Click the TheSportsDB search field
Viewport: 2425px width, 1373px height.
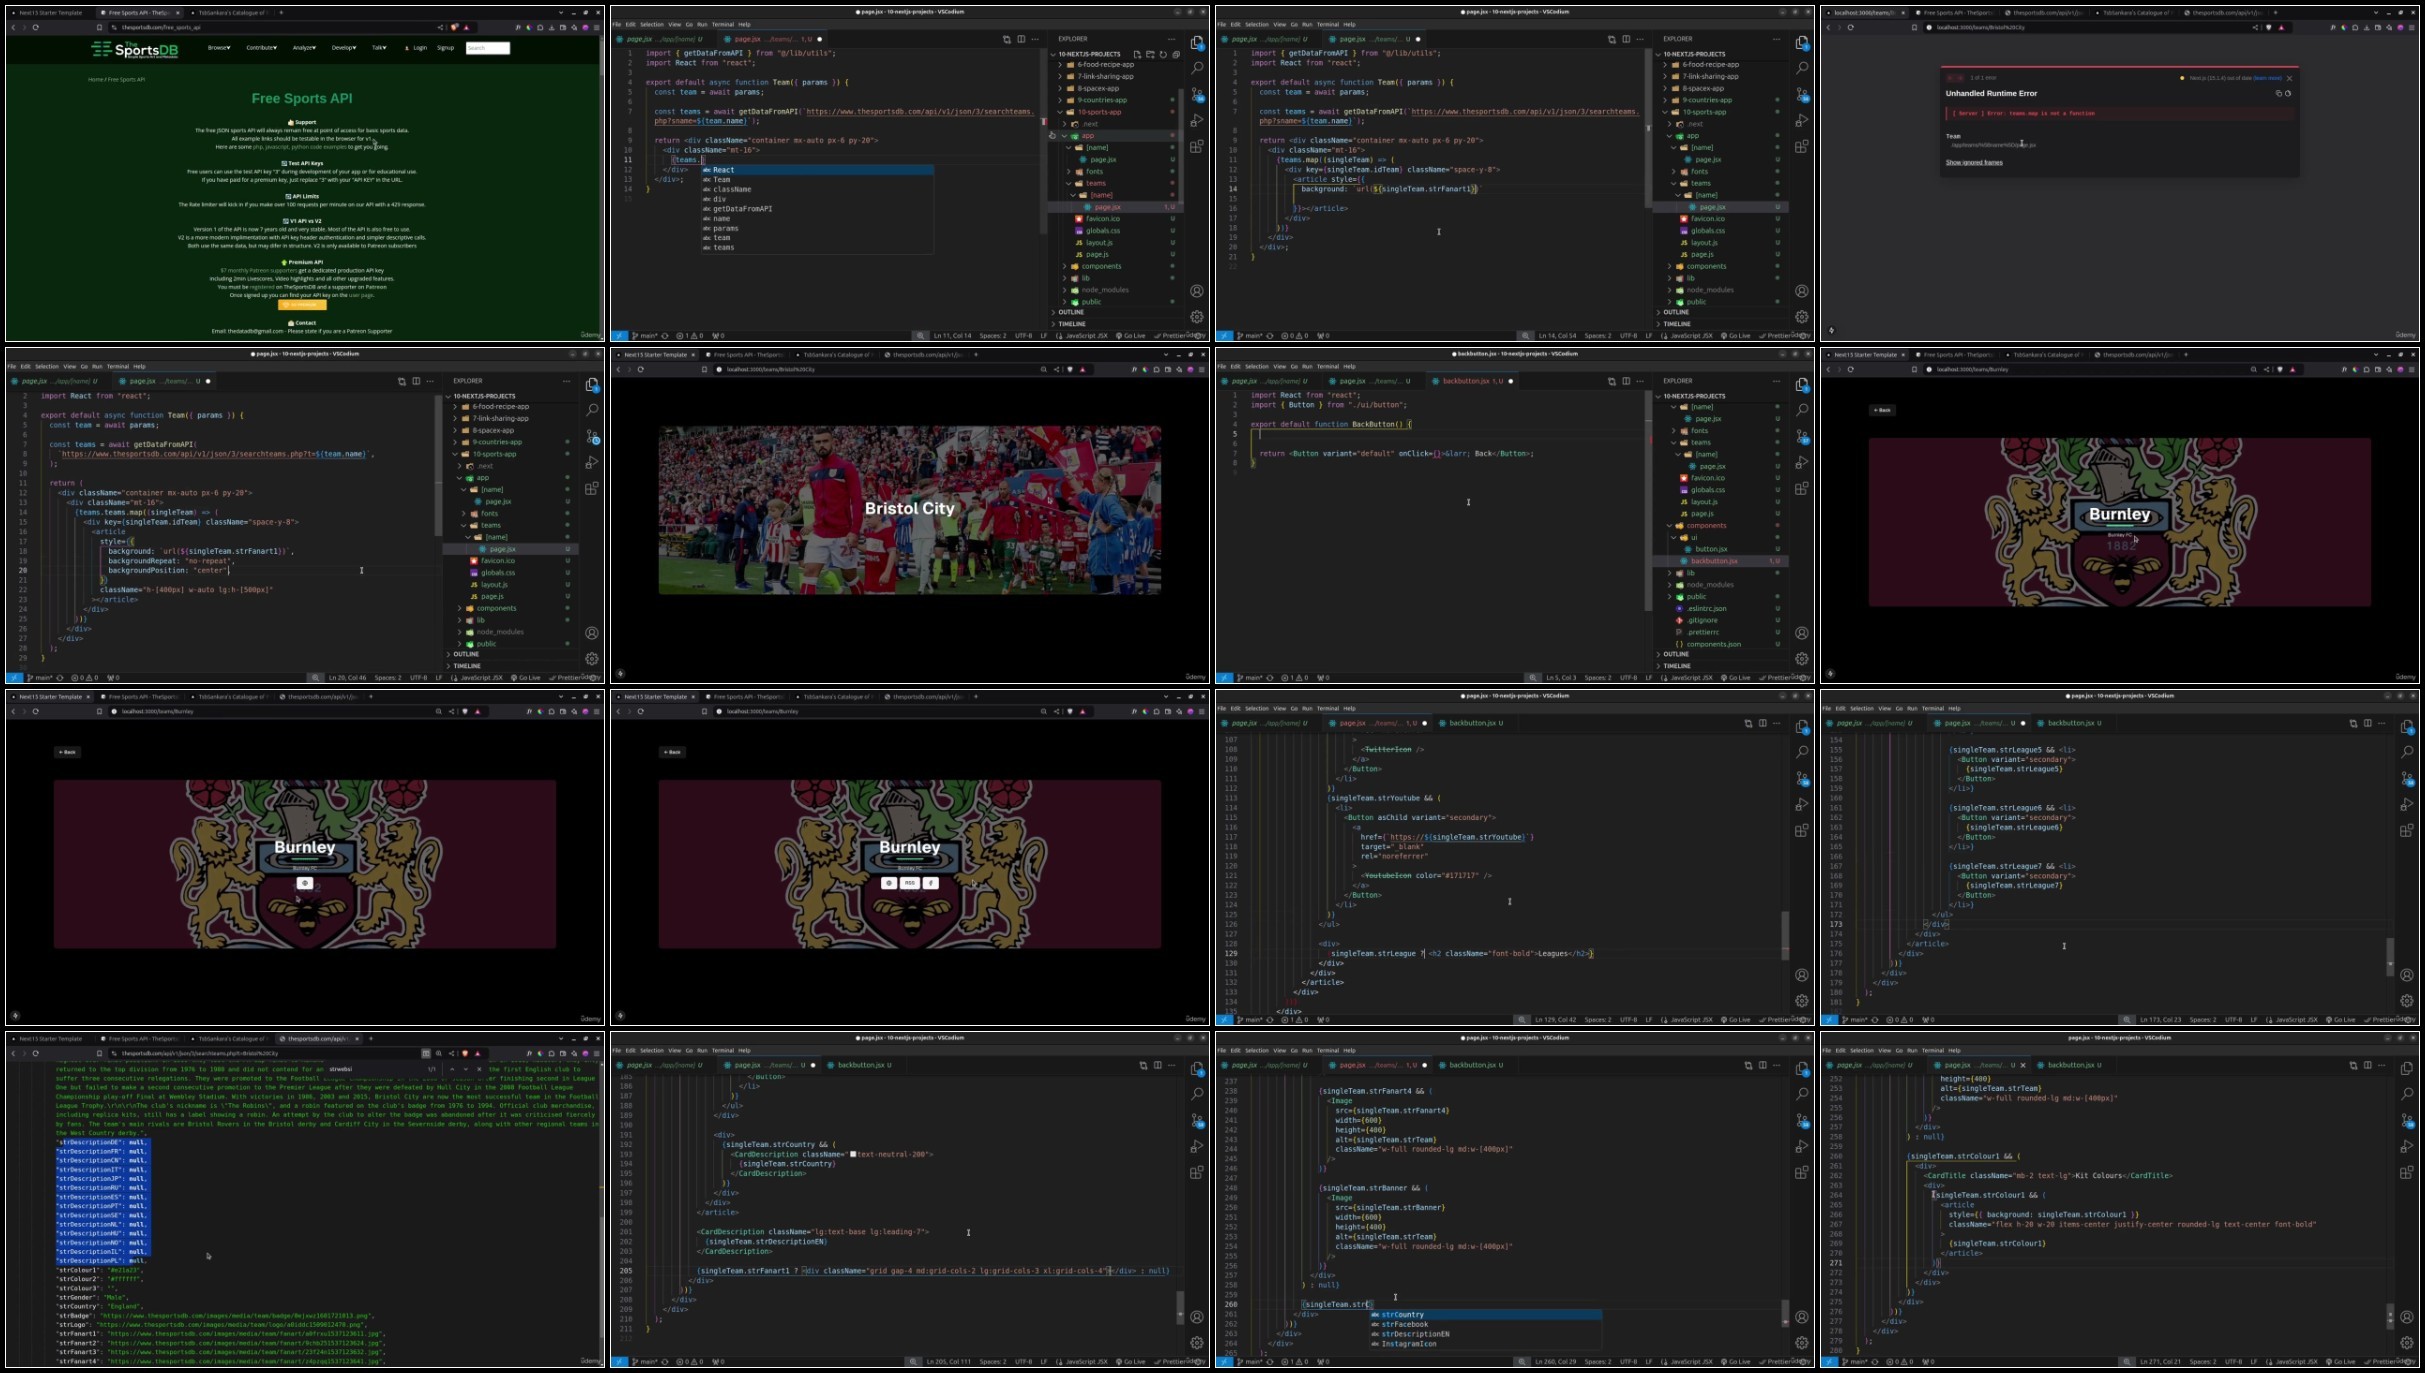(x=488, y=48)
